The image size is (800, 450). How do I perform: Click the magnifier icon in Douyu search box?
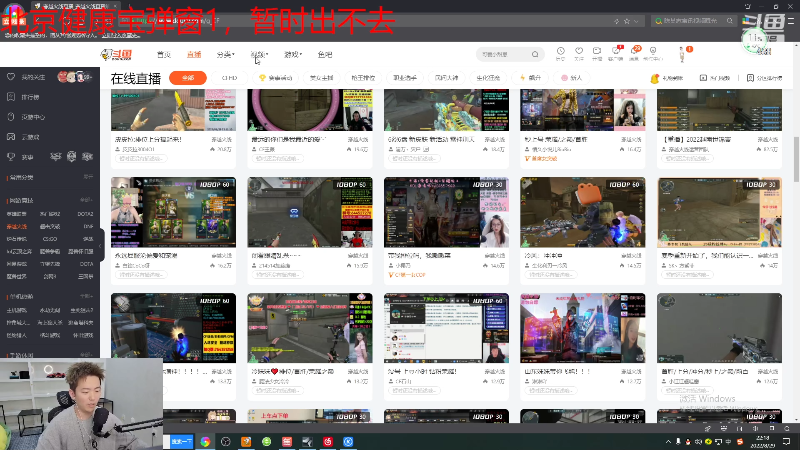tap(535, 54)
